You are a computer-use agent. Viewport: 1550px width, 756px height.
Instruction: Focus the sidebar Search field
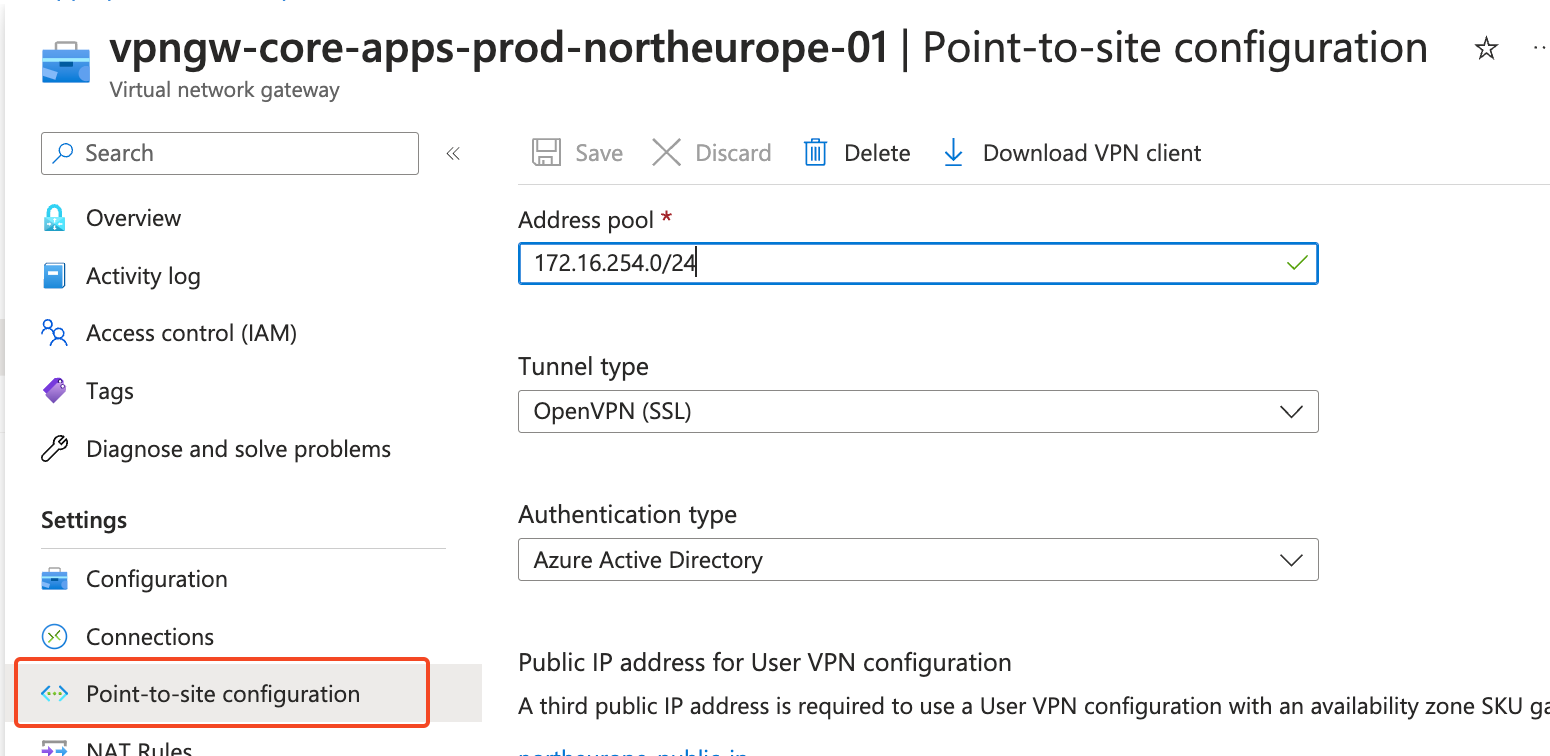tap(230, 153)
